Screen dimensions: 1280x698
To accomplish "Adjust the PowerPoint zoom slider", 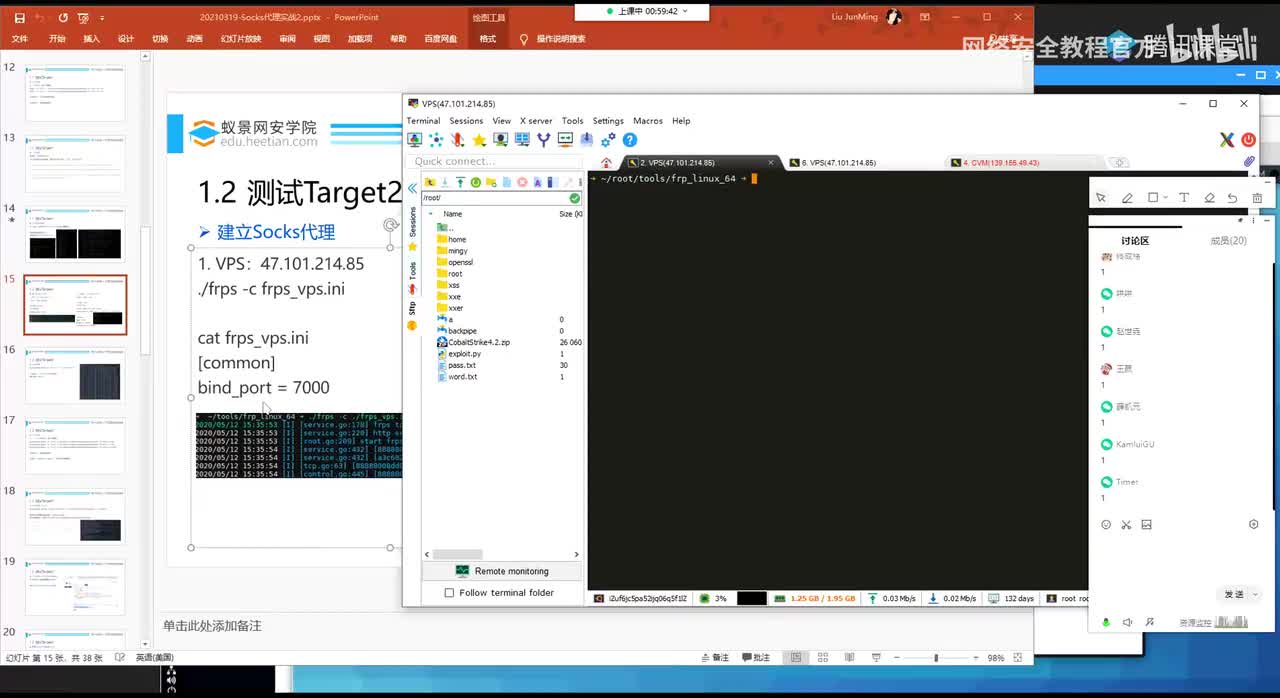I will (x=936, y=658).
